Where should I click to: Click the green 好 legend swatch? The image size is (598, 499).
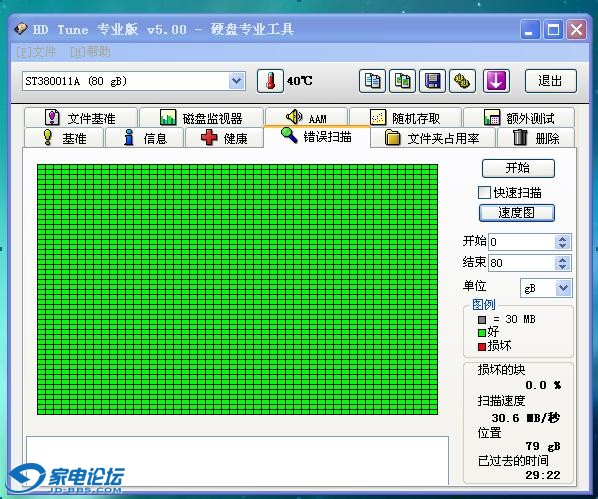[482, 333]
